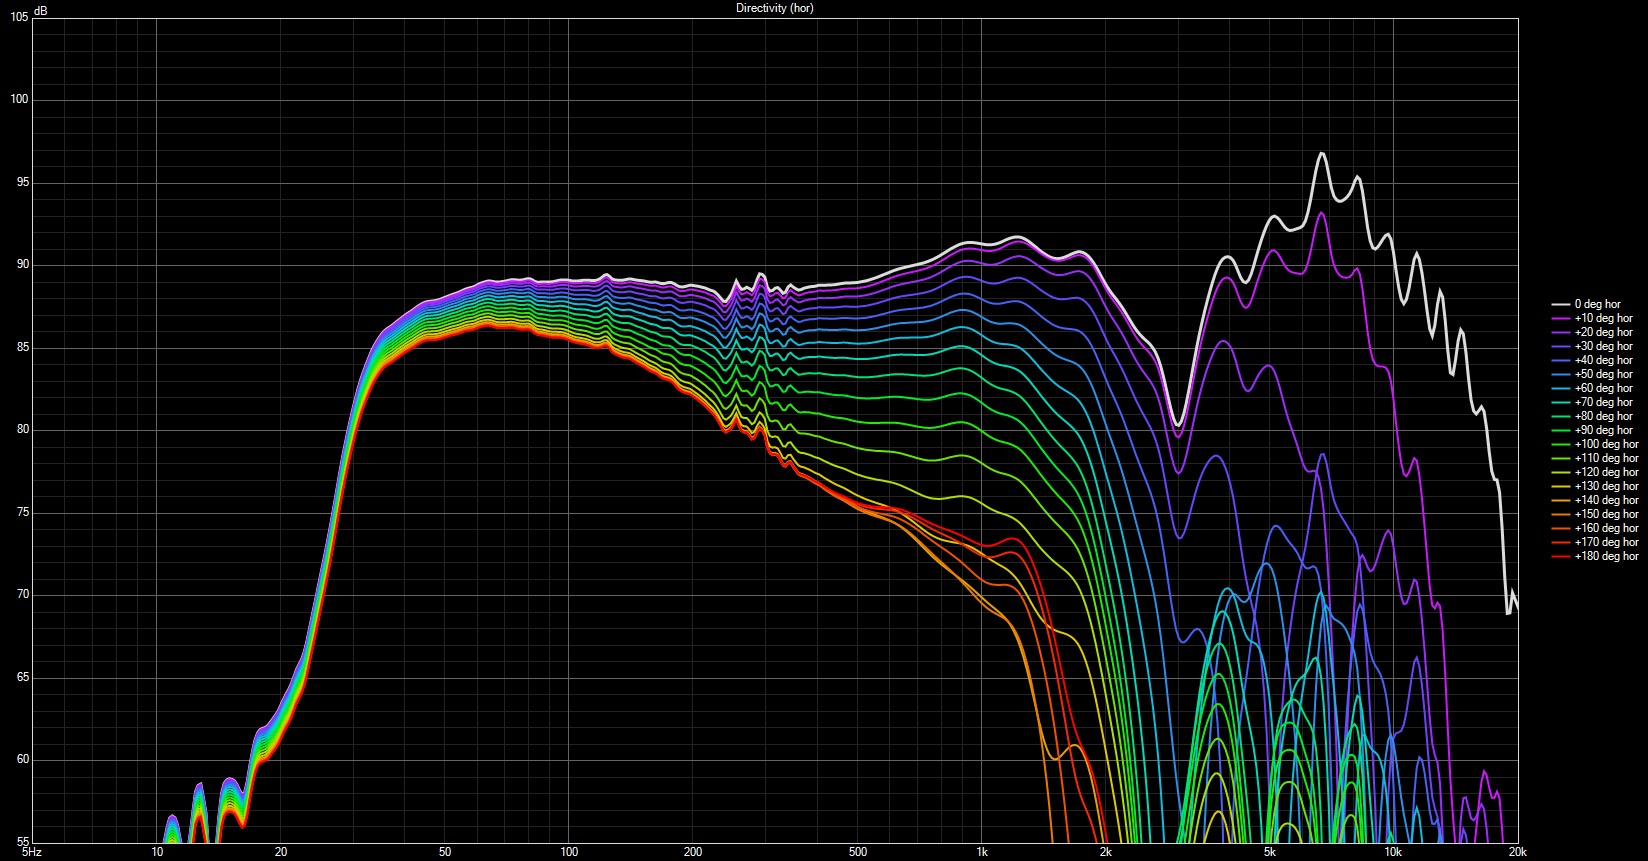This screenshot has height=861, width=1648.
Task: Click the +30 deg hor legend label
Action: point(1603,346)
